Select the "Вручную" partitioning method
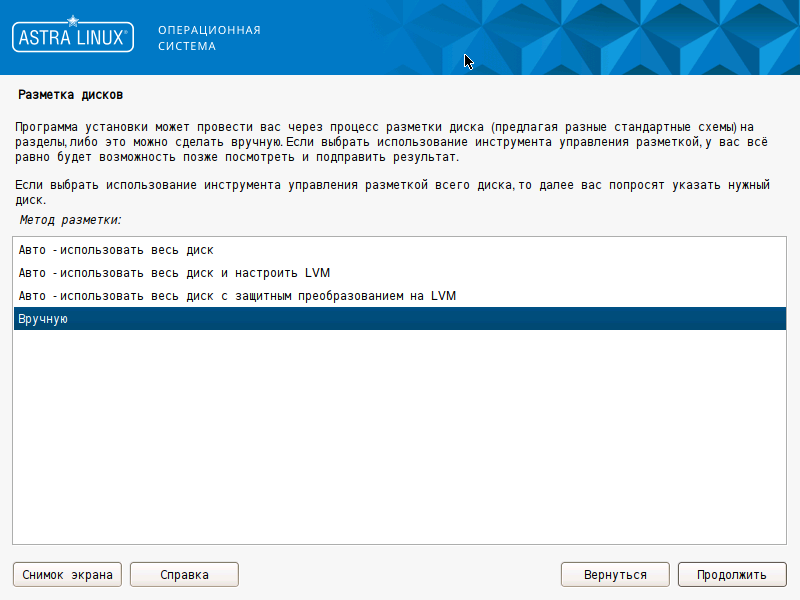800x600 pixels. pyautogui.click(x=42, y=319)
